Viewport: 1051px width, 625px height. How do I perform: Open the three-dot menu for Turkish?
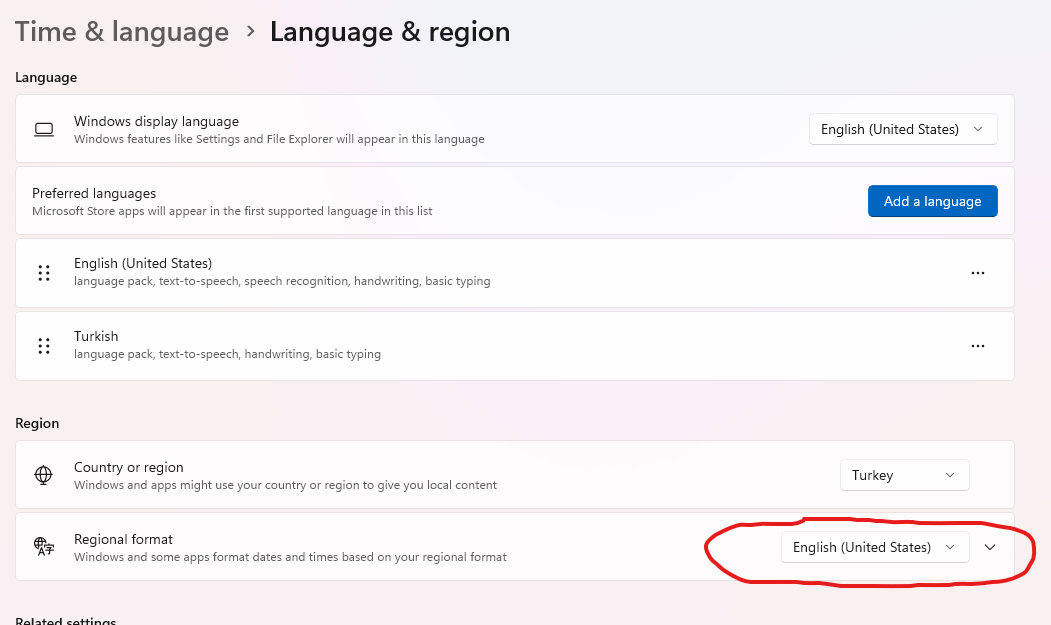coord(978,346)
